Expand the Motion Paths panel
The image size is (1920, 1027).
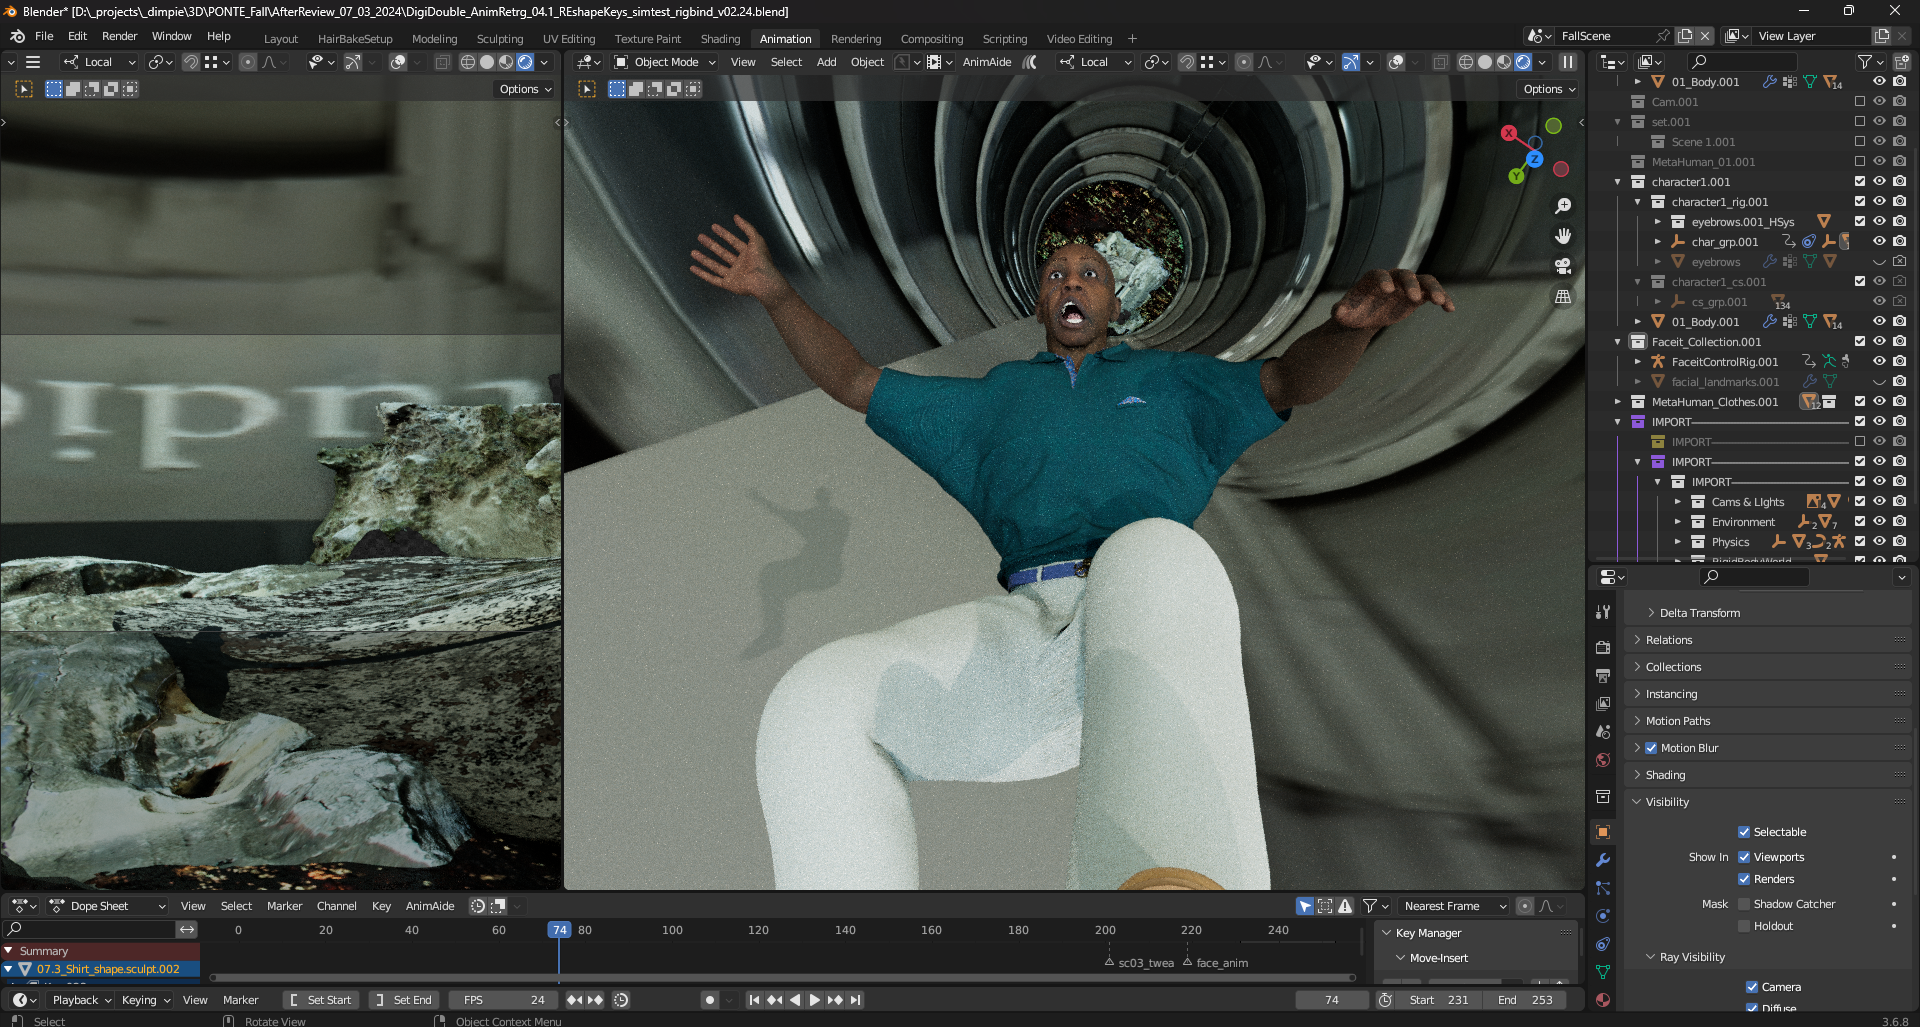(x=1678, y=721)
